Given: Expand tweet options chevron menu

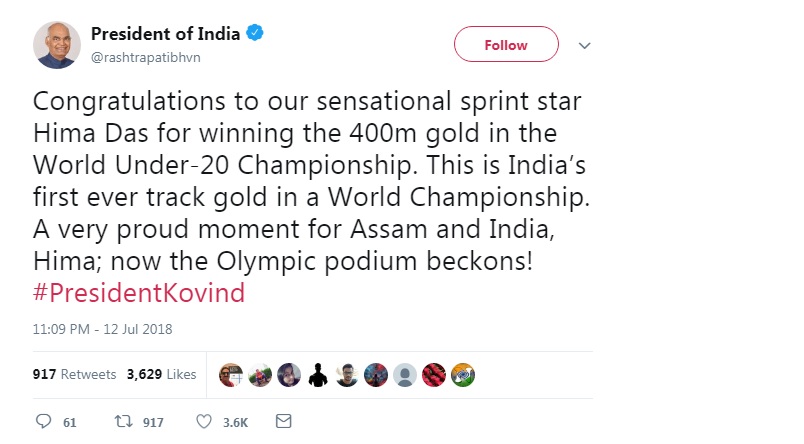Looking at the screenshot, I should (585, 45).
